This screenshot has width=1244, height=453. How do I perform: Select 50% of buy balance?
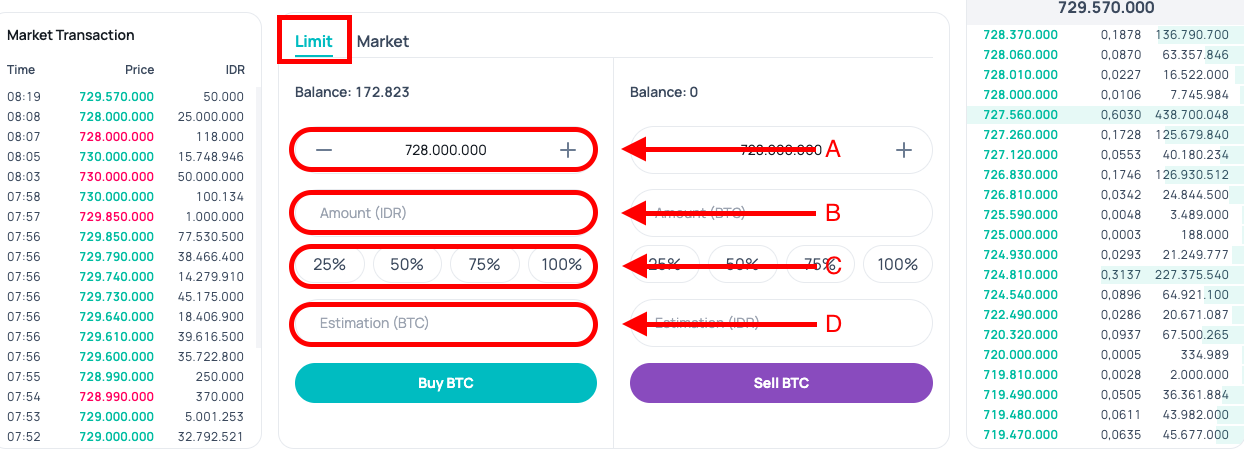tap(407, 265)
